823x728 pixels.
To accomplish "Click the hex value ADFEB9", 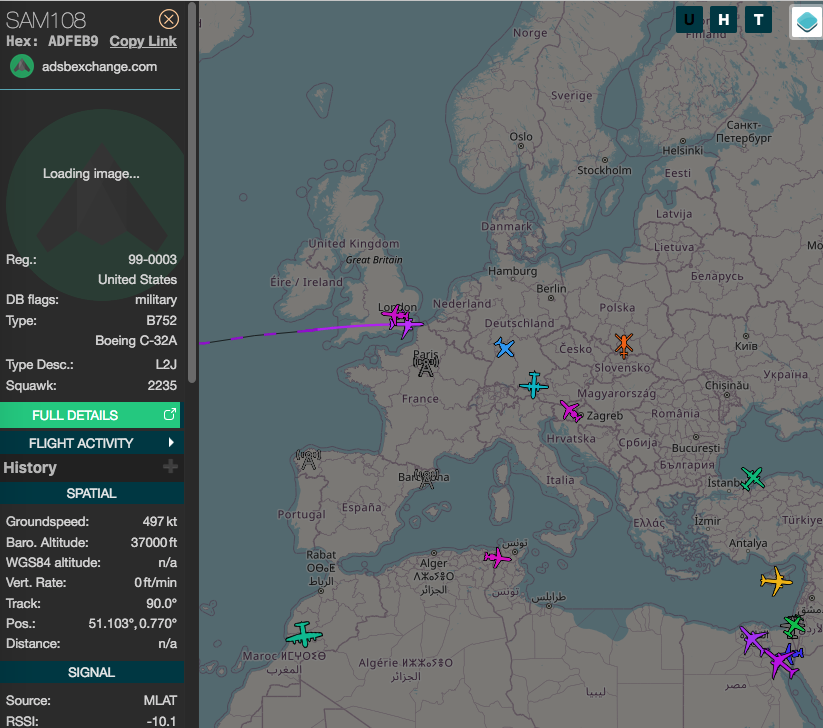I will coord(73,41).
